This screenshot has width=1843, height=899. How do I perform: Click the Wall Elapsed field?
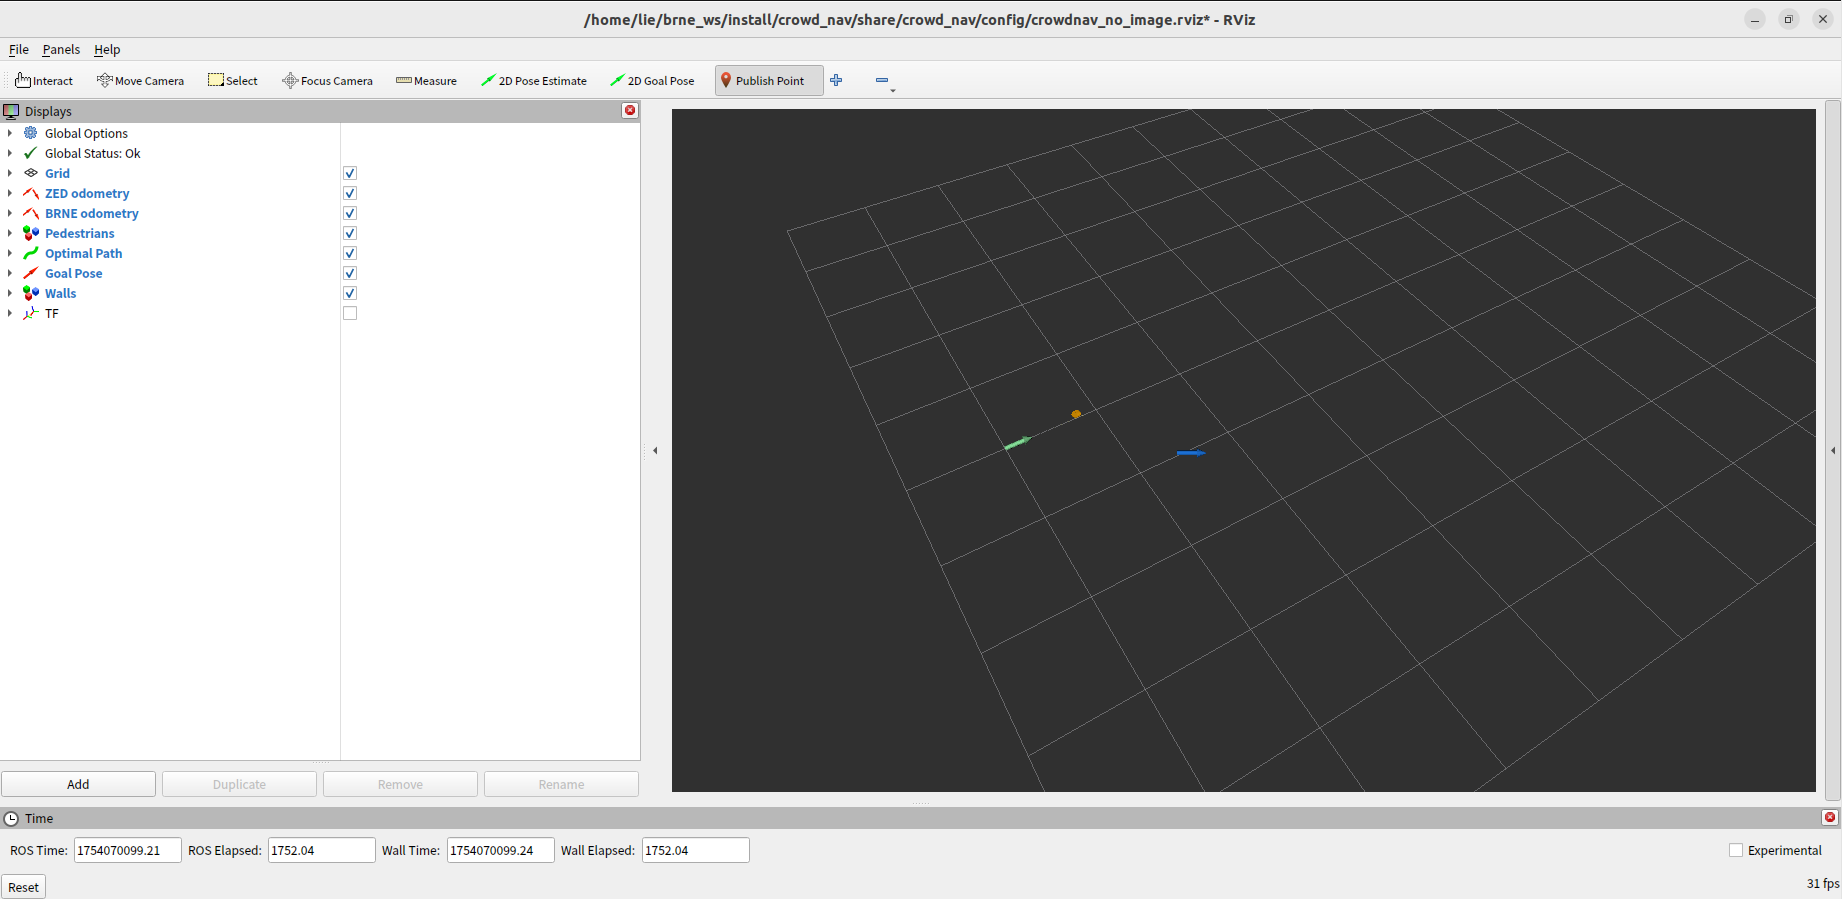pyautogui.click(x=695, y=850)
